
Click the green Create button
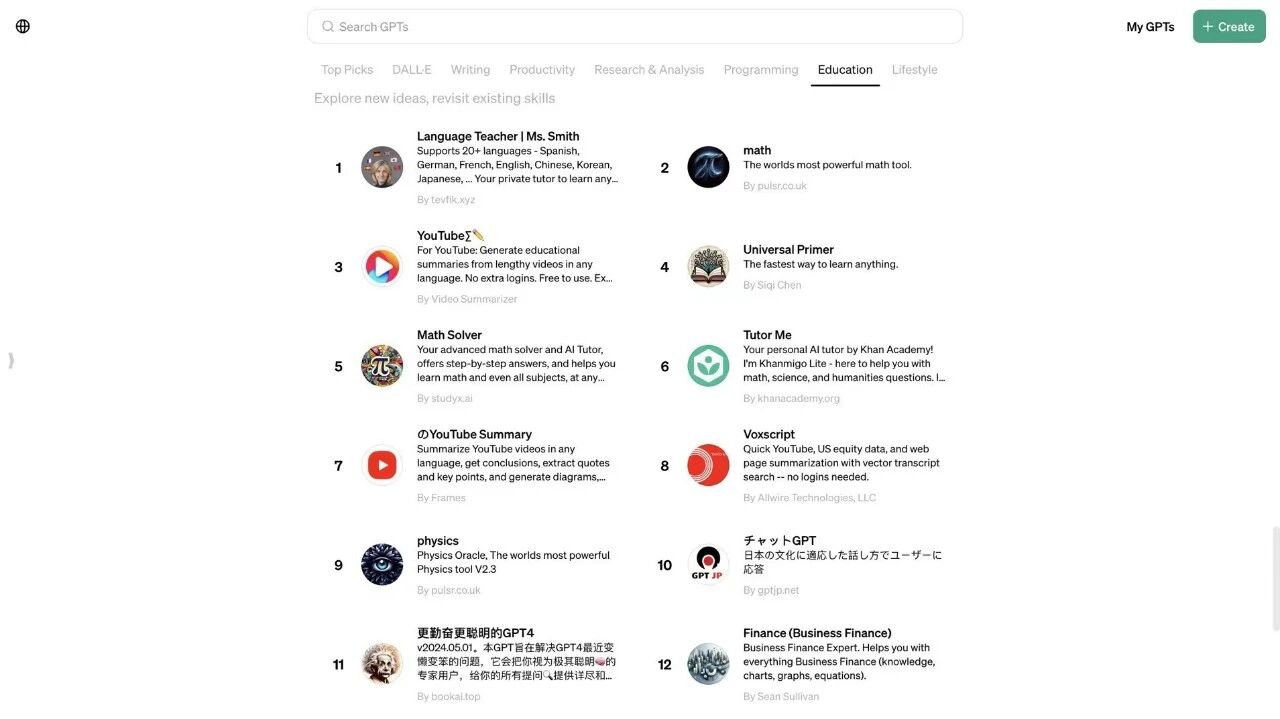[x=1229, y=26]
